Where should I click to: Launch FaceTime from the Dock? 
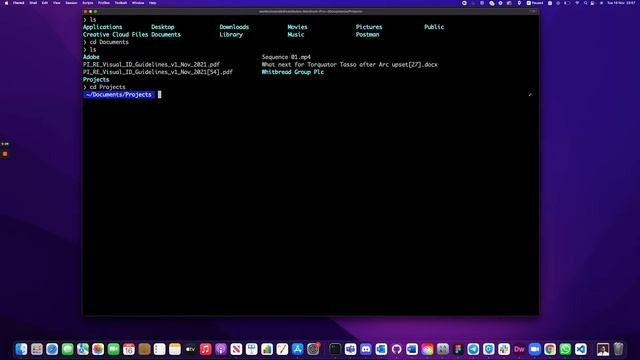113,349
